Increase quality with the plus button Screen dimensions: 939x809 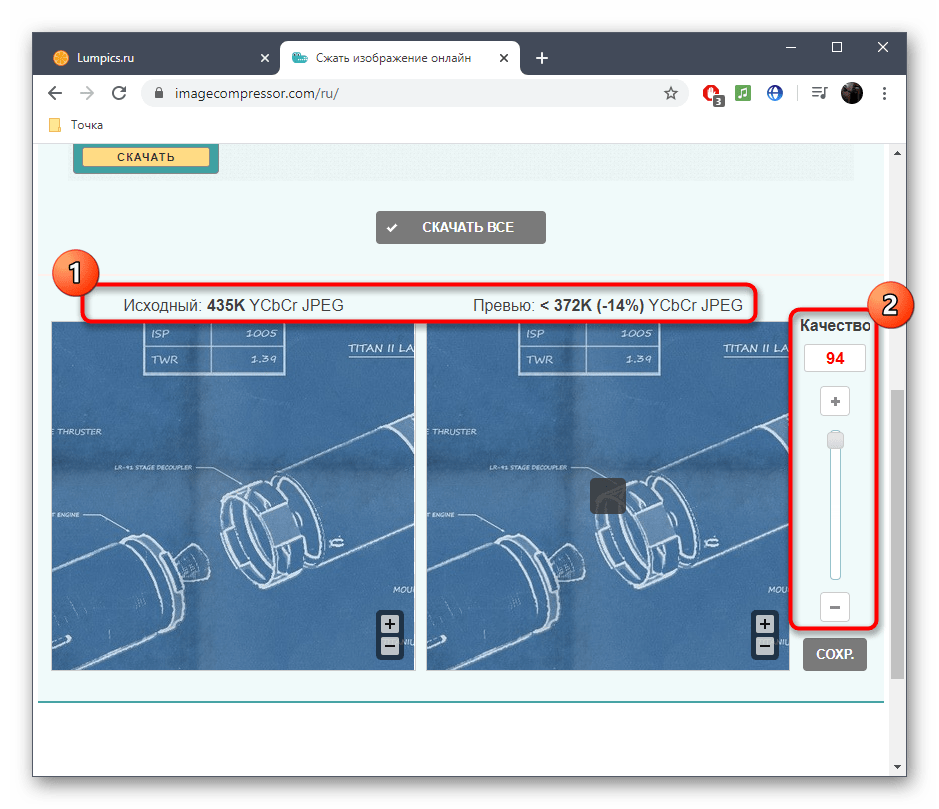[835, 401]
